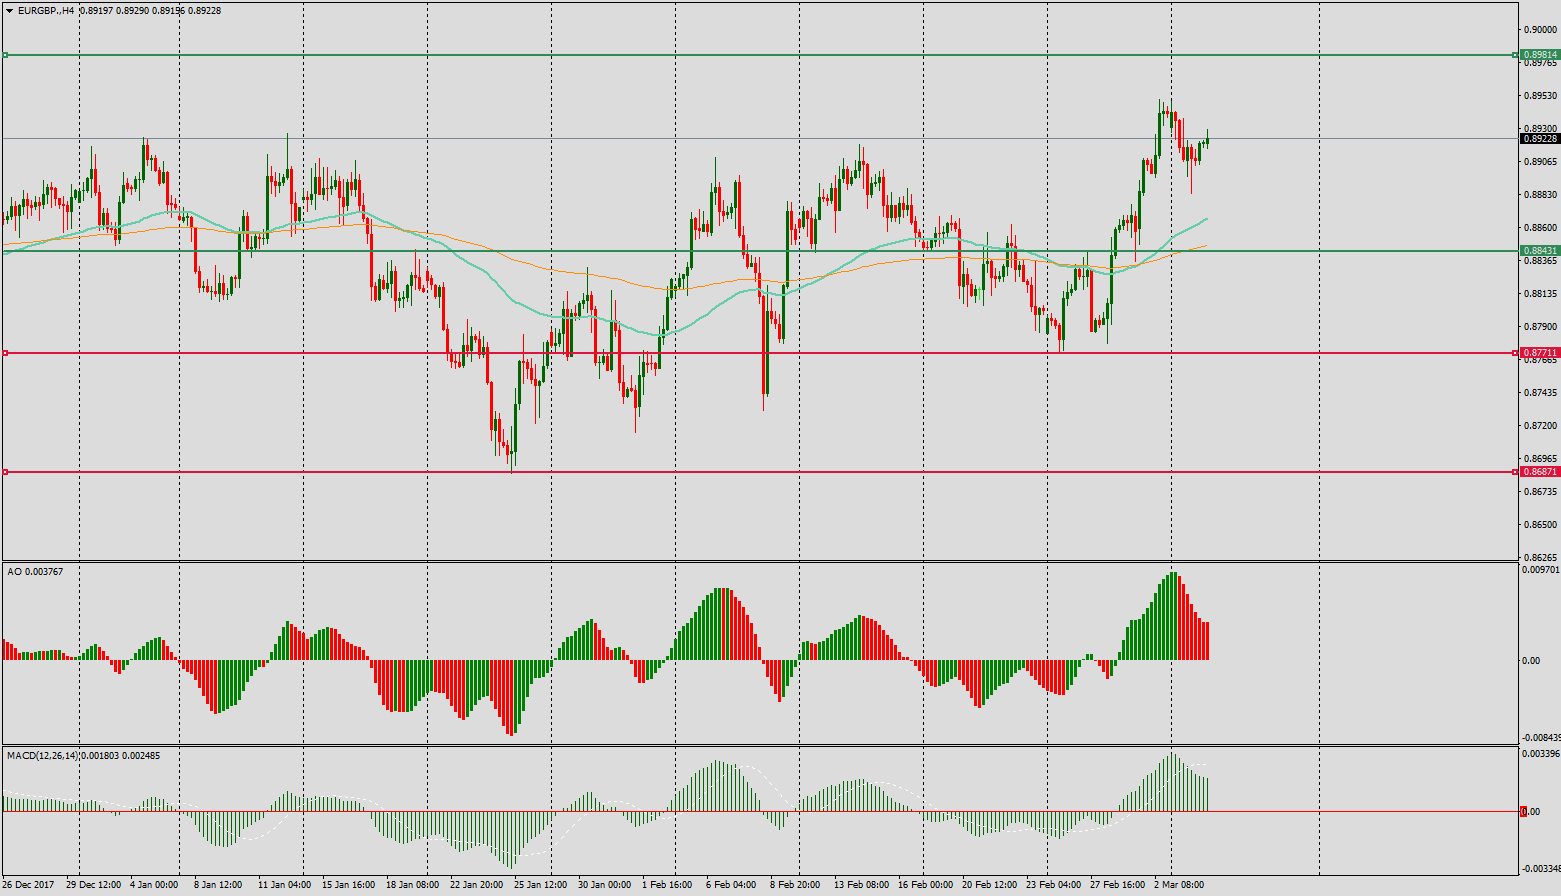Viewport: 1561px width, 896px height.
Task: Click the green 0.88431 price label
Action: coord(1540,251)
